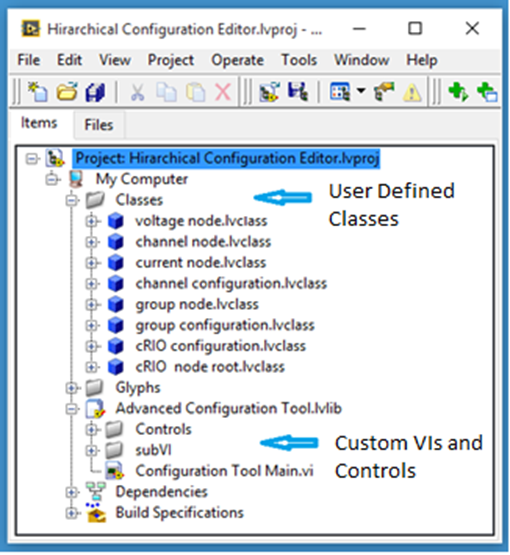510x555 pixels.
Task: Maximize the project window
Action: (x=415, y=28)
